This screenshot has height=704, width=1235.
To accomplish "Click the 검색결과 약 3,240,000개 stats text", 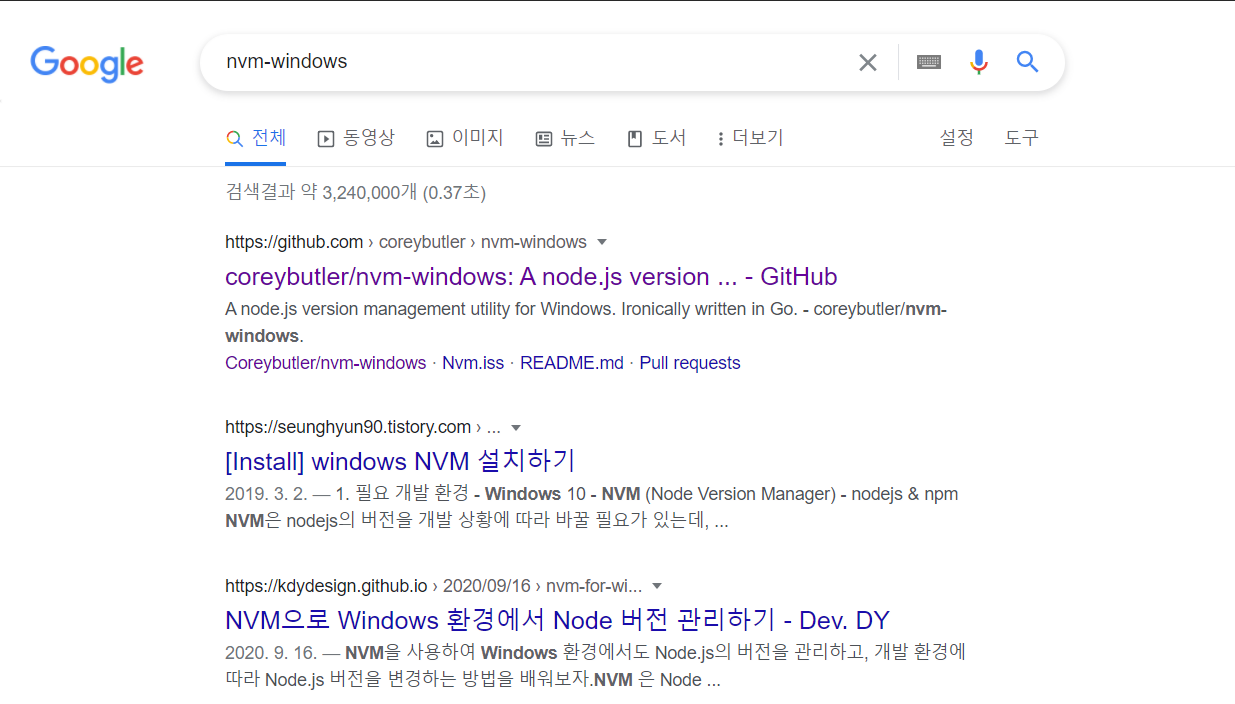I will 355,192.
